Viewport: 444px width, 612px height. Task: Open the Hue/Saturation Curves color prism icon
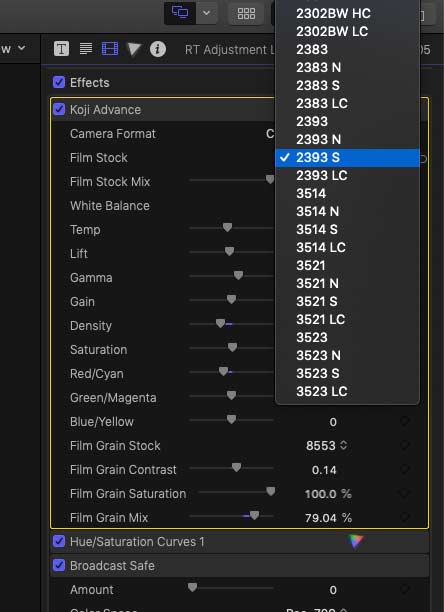click(x=355, y=541)
